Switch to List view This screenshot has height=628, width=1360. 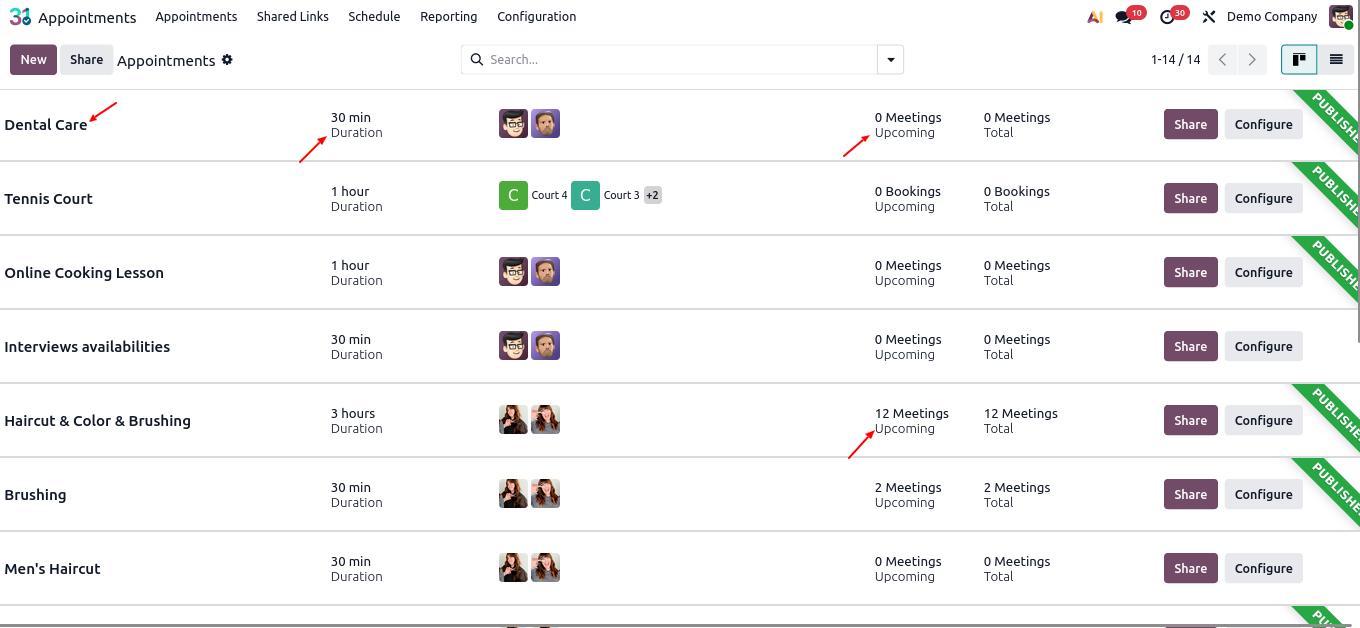pyautogui.click(x=1336, y=60)
